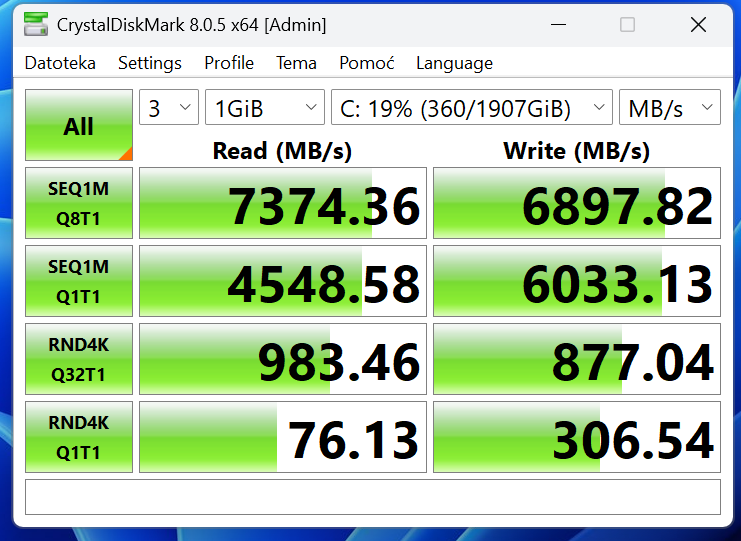Open the test count dropdown showing 3
Image resolution: width=741 pixels, height=541 pixels.
click(168, 108)
